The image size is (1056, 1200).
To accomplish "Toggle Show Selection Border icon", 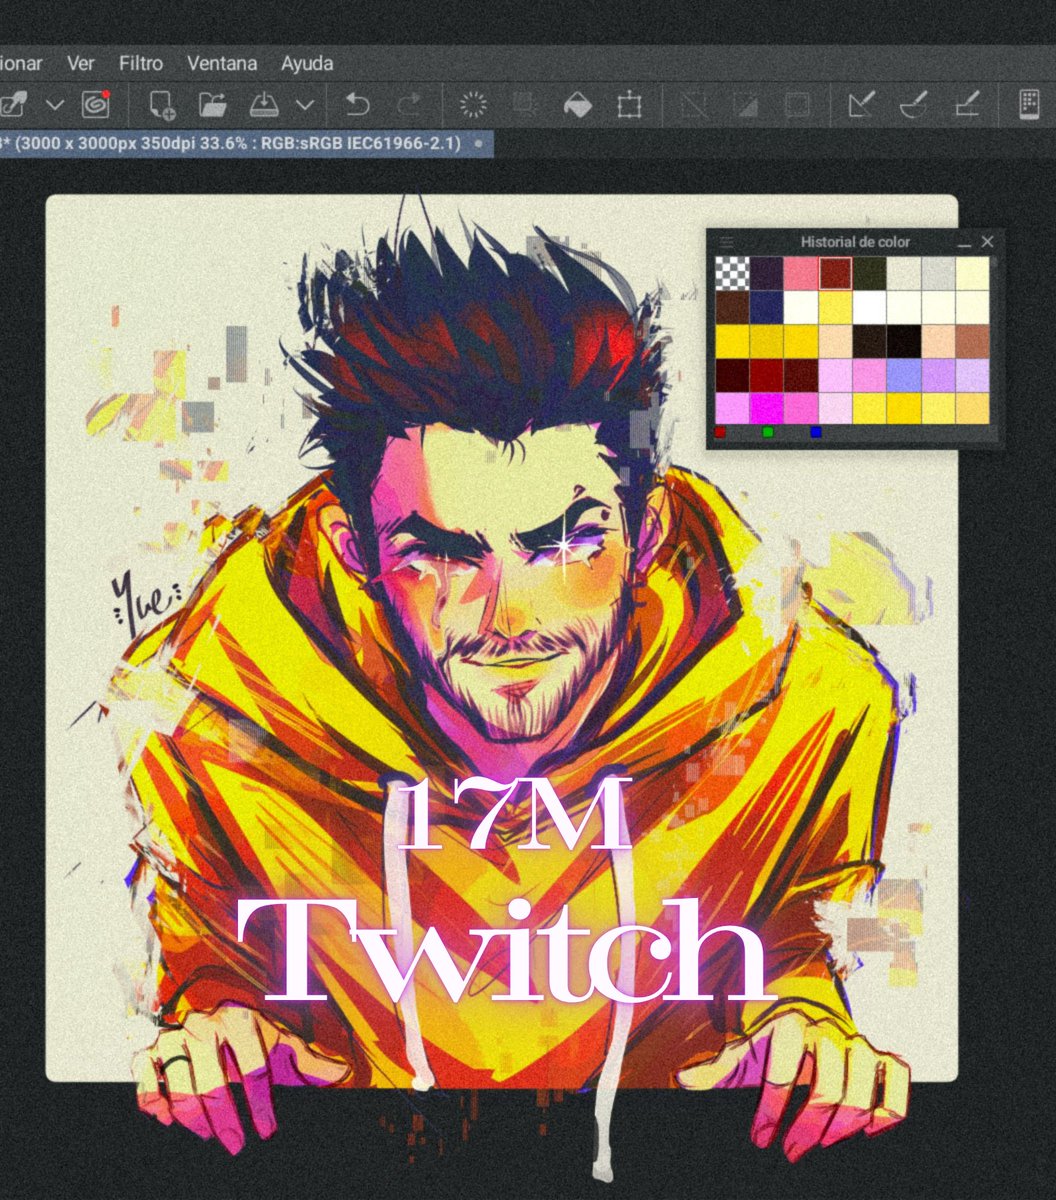I will pos(797,104).
